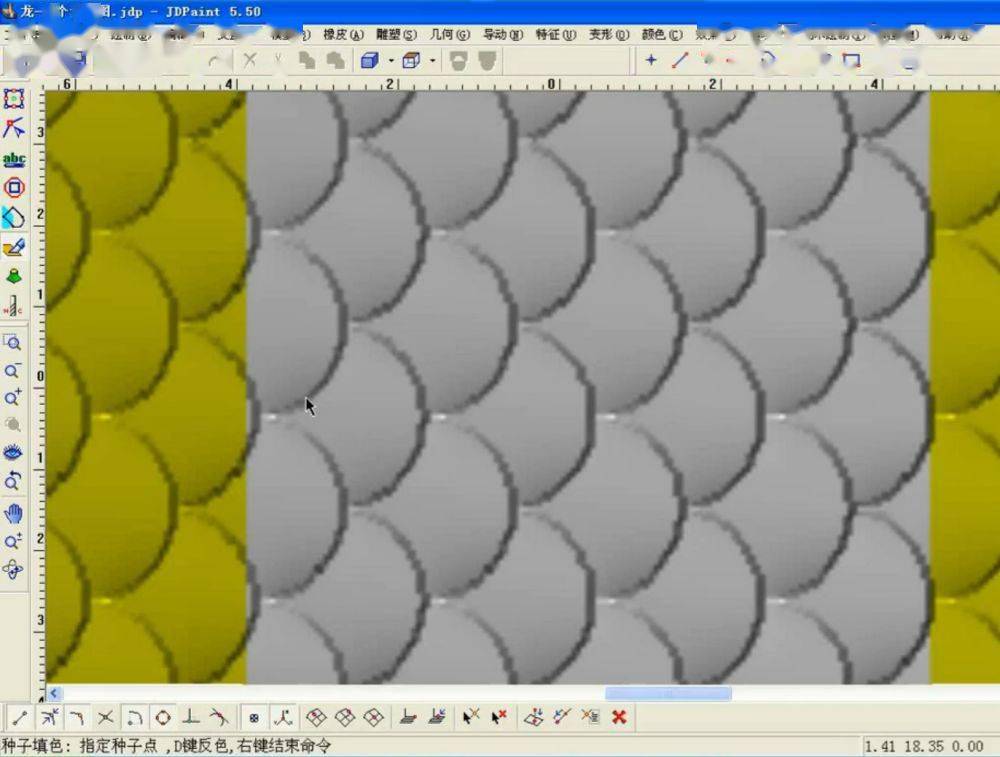Viewport: 1000px width, 757px height.
Task: Click the blue cross point toolbar button
Action: (651, 60)
